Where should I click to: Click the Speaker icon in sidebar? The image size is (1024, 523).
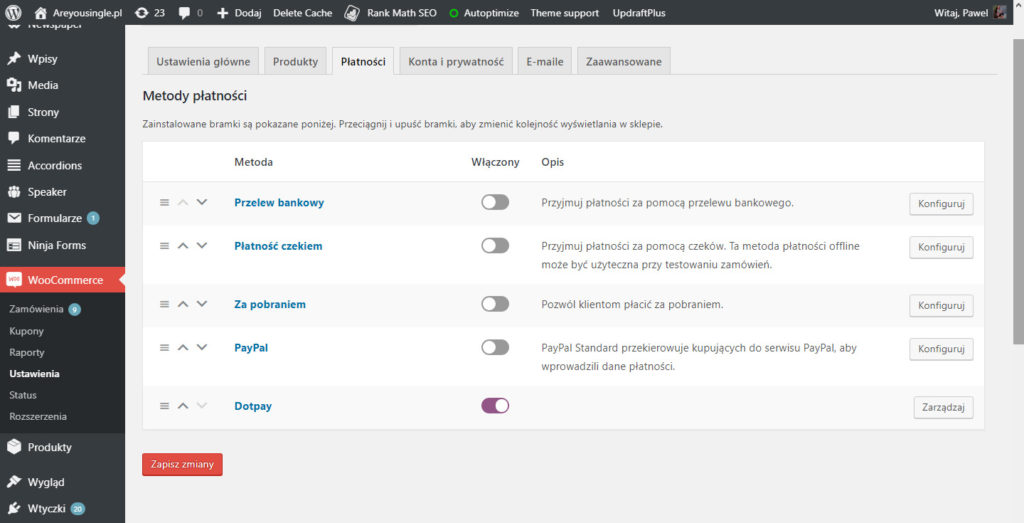click(x=14, y=192)
